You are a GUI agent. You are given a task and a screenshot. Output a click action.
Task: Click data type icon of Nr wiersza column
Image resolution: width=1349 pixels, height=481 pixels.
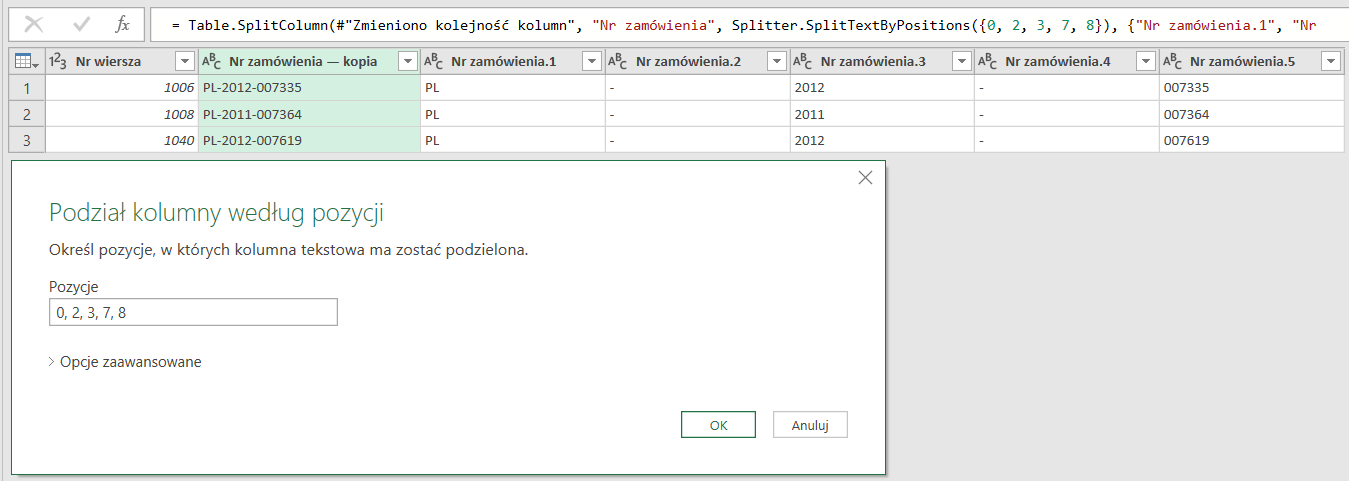[x=59, y=62]
